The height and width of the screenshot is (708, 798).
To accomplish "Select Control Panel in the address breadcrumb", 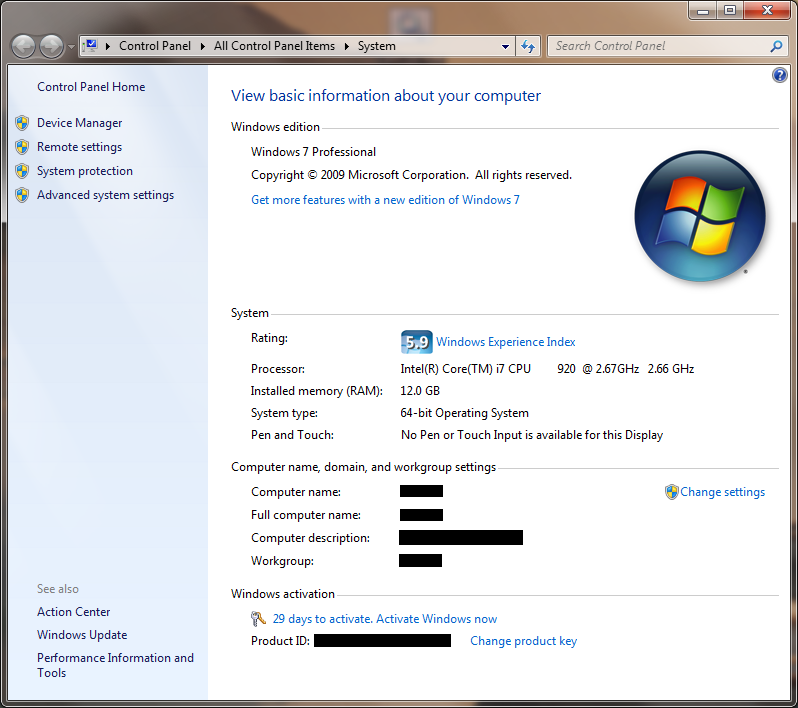I will tap(155, 46).
